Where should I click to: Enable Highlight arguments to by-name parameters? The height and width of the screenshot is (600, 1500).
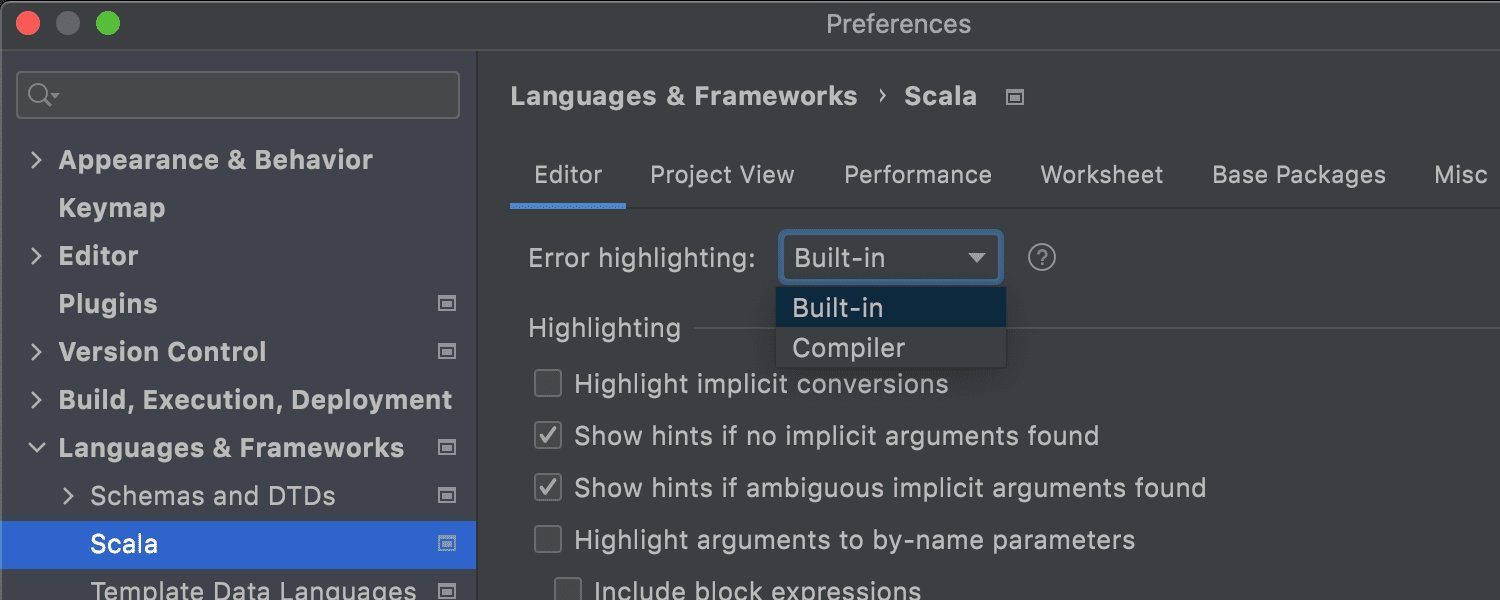(x=548, y=539)
